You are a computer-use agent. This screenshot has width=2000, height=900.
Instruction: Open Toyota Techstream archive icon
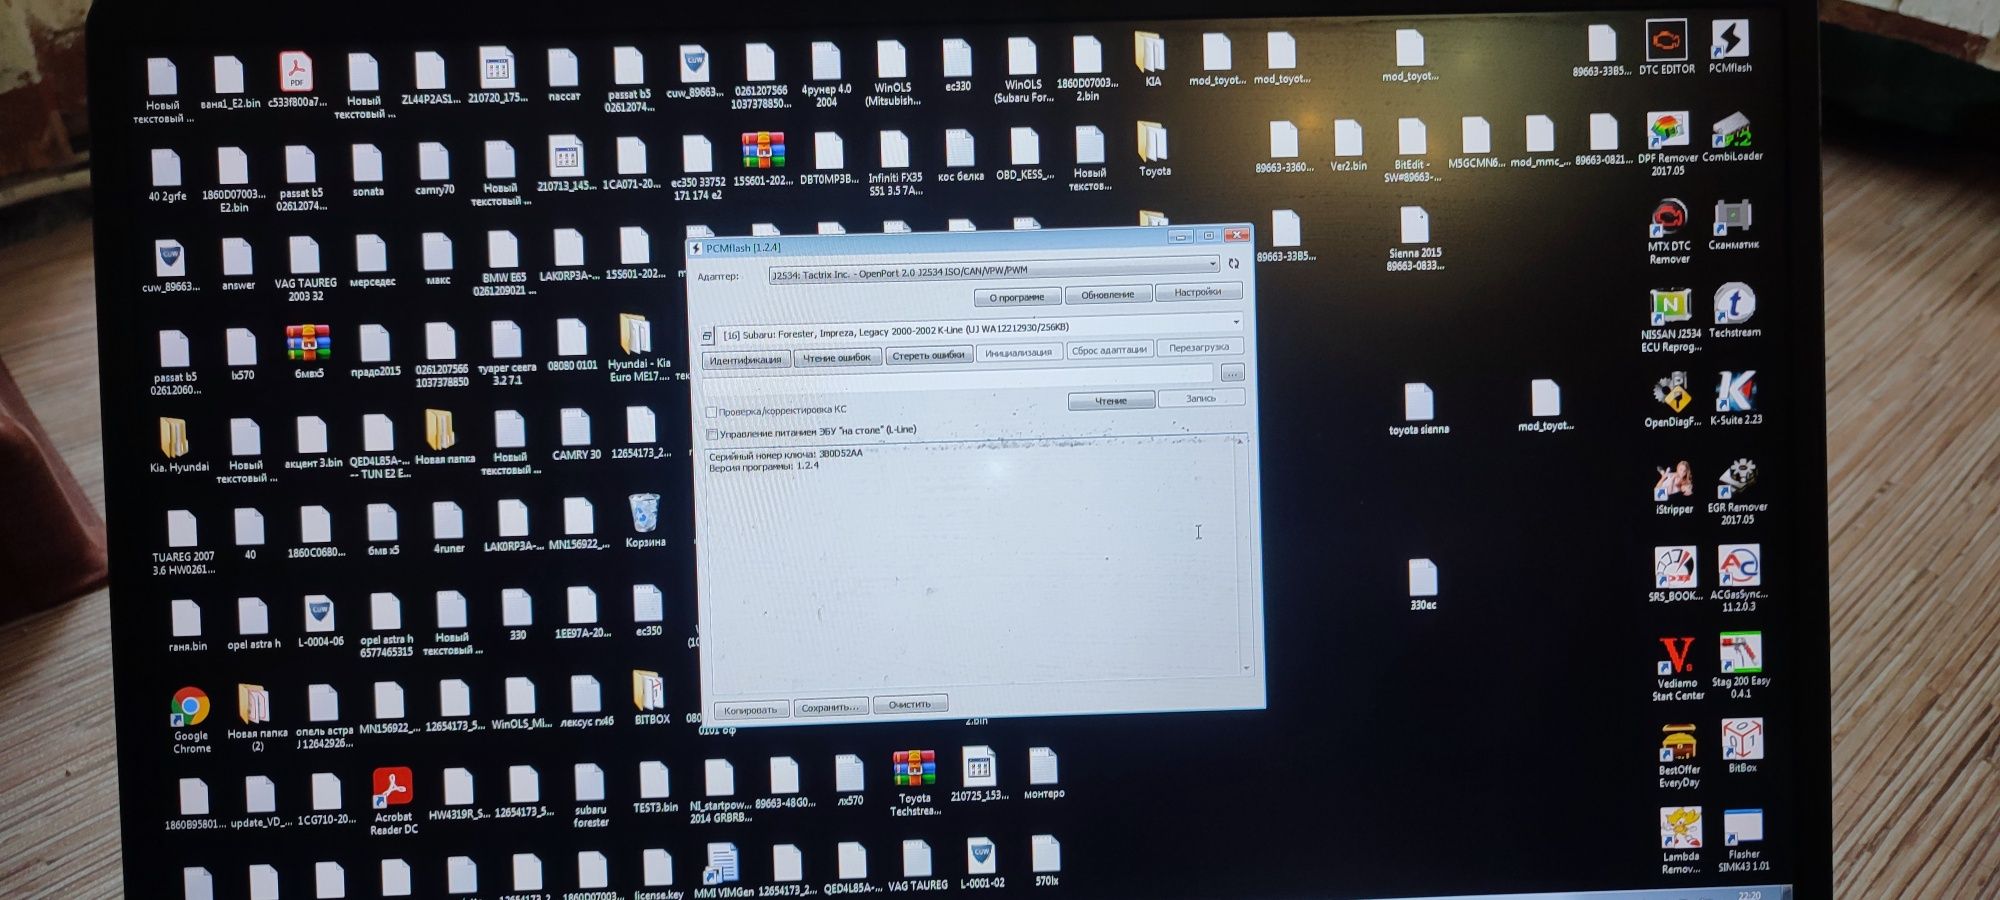click(914, 783)
